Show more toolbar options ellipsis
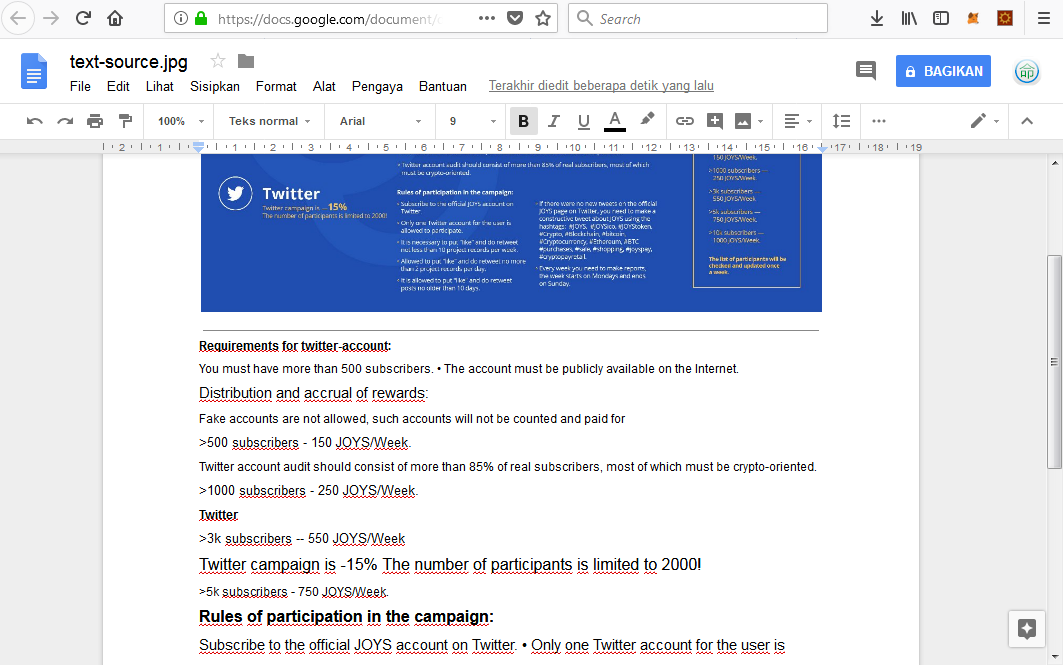 (879, 121)
